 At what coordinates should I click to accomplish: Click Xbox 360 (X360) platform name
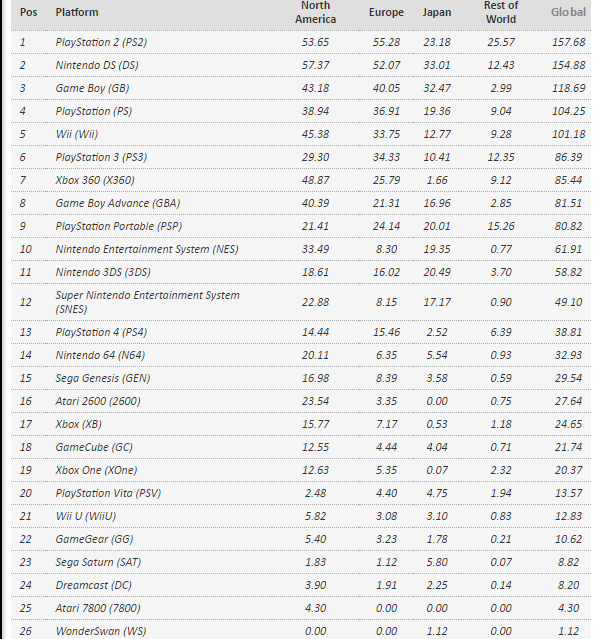tap(95, 180)
